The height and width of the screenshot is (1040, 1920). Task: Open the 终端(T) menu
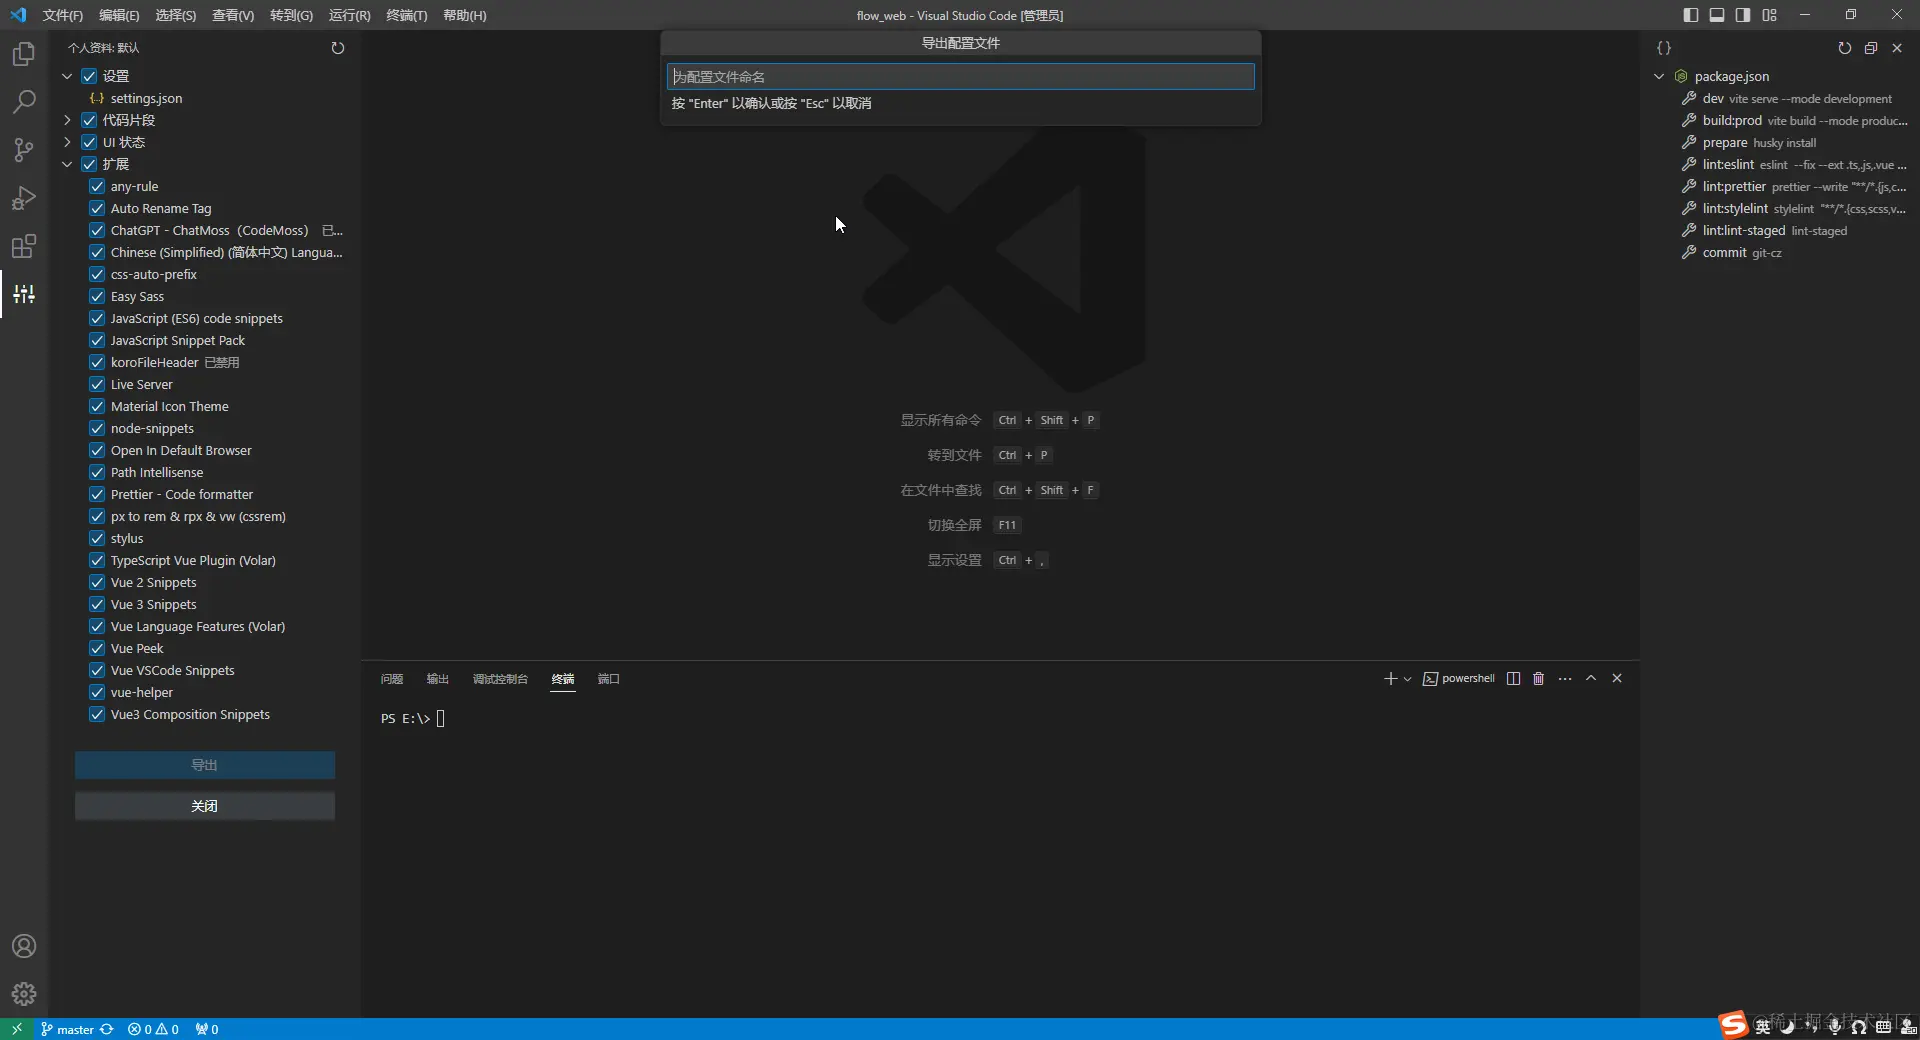pyautogui.click(x=407, y=15)
